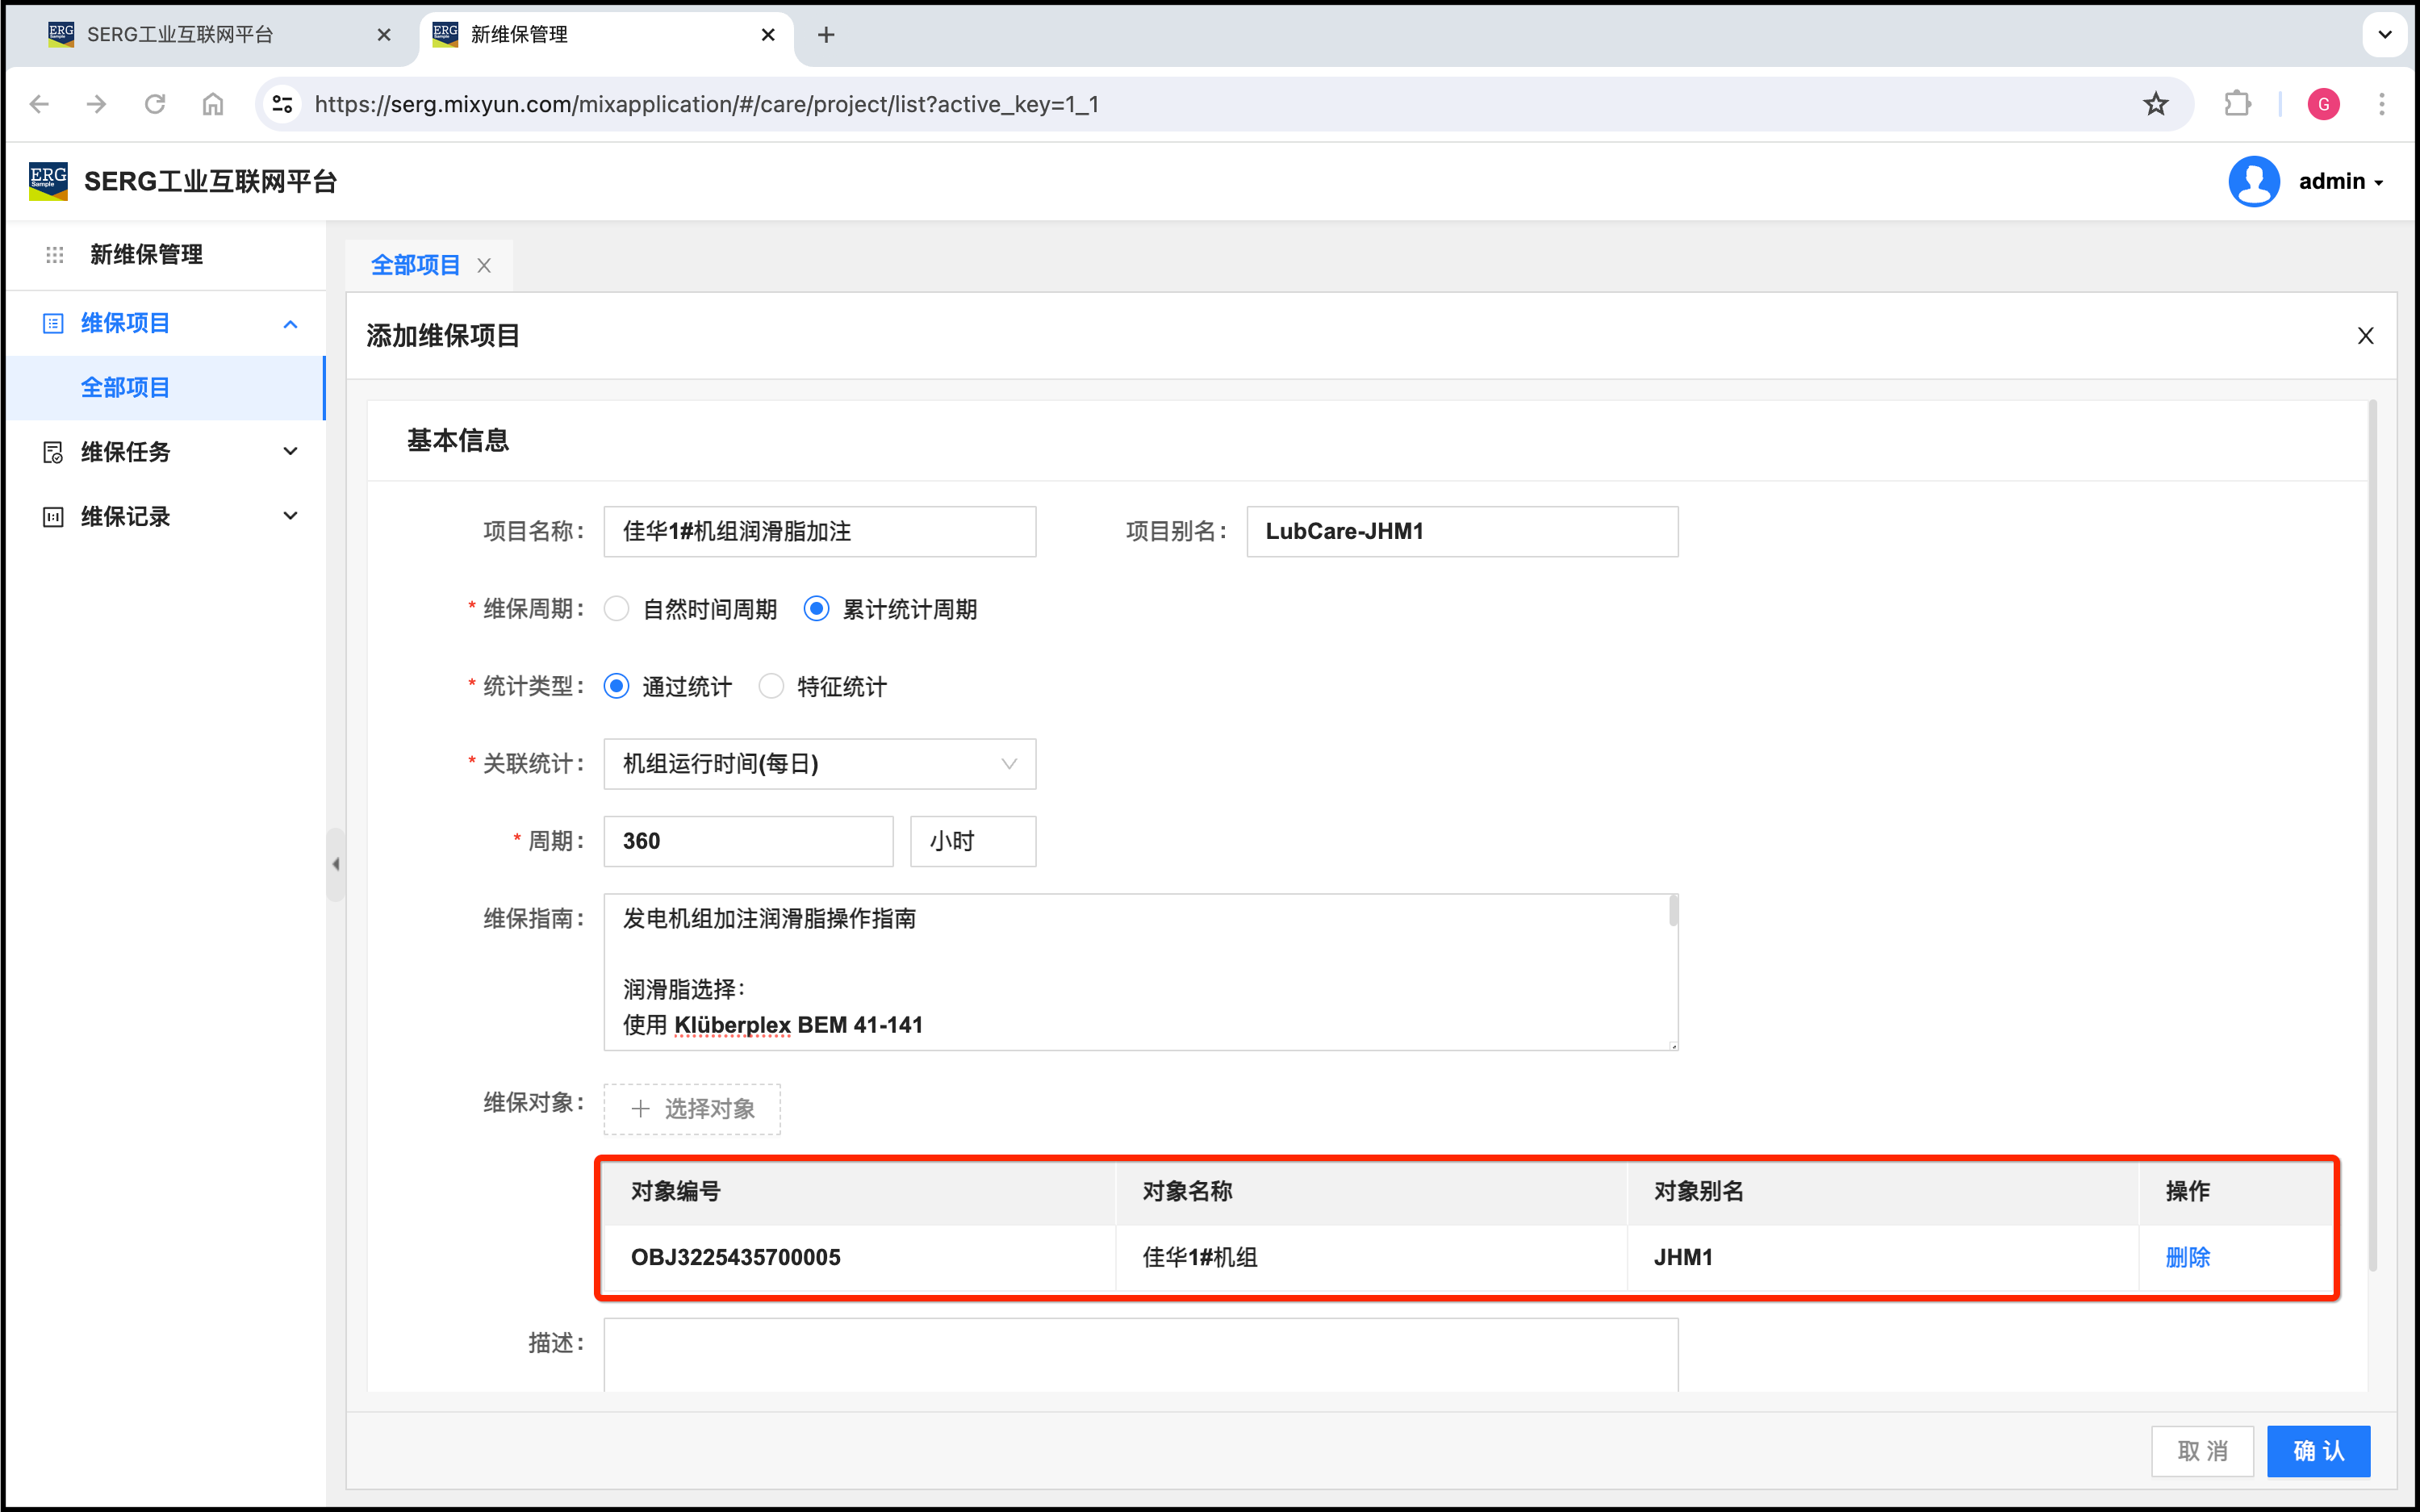Viewport: 2420px width, 1512px height.
Task: Switch to the SERG工业互联网平台 browser tab
Action: [x=180, y=35]
